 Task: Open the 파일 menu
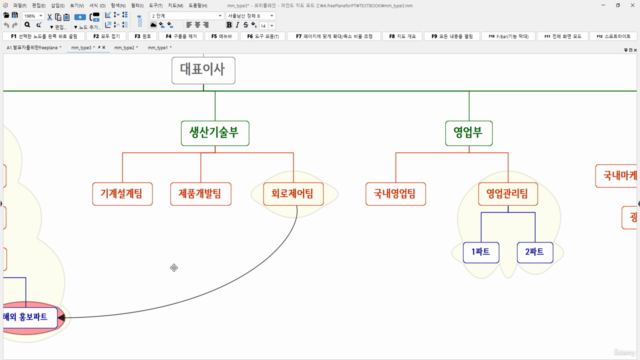coord(20,6)
